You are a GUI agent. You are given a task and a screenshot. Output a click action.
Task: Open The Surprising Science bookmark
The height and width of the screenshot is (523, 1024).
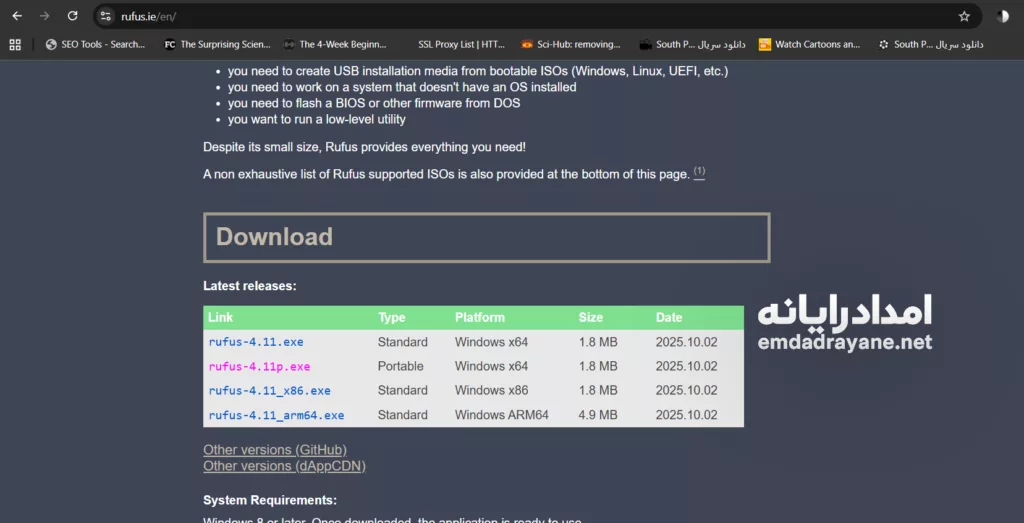click(217, 44)
